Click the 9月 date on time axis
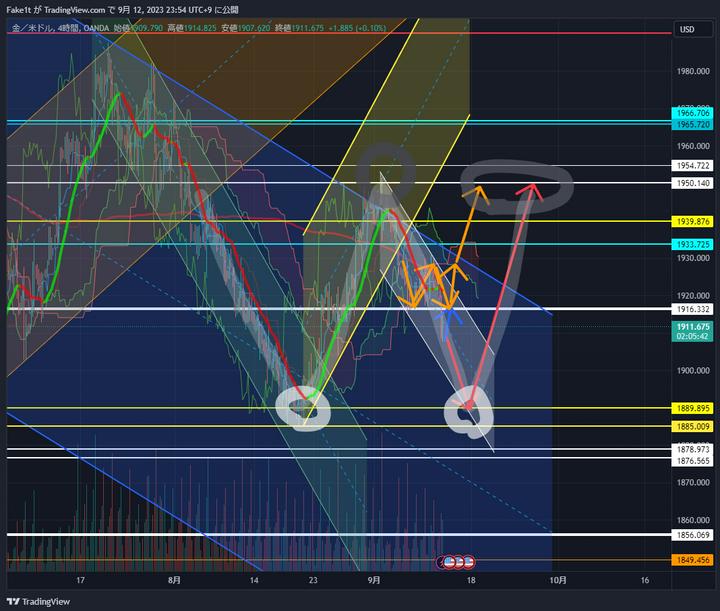The height and width of the screenshot is (611, 720). tap(373, 580)
